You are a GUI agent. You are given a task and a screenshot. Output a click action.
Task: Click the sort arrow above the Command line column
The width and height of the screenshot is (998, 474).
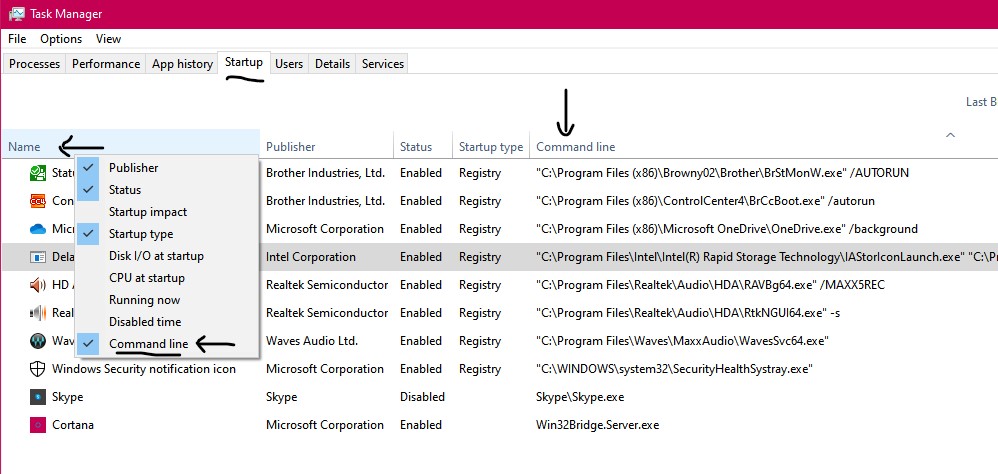coord(950,135)
